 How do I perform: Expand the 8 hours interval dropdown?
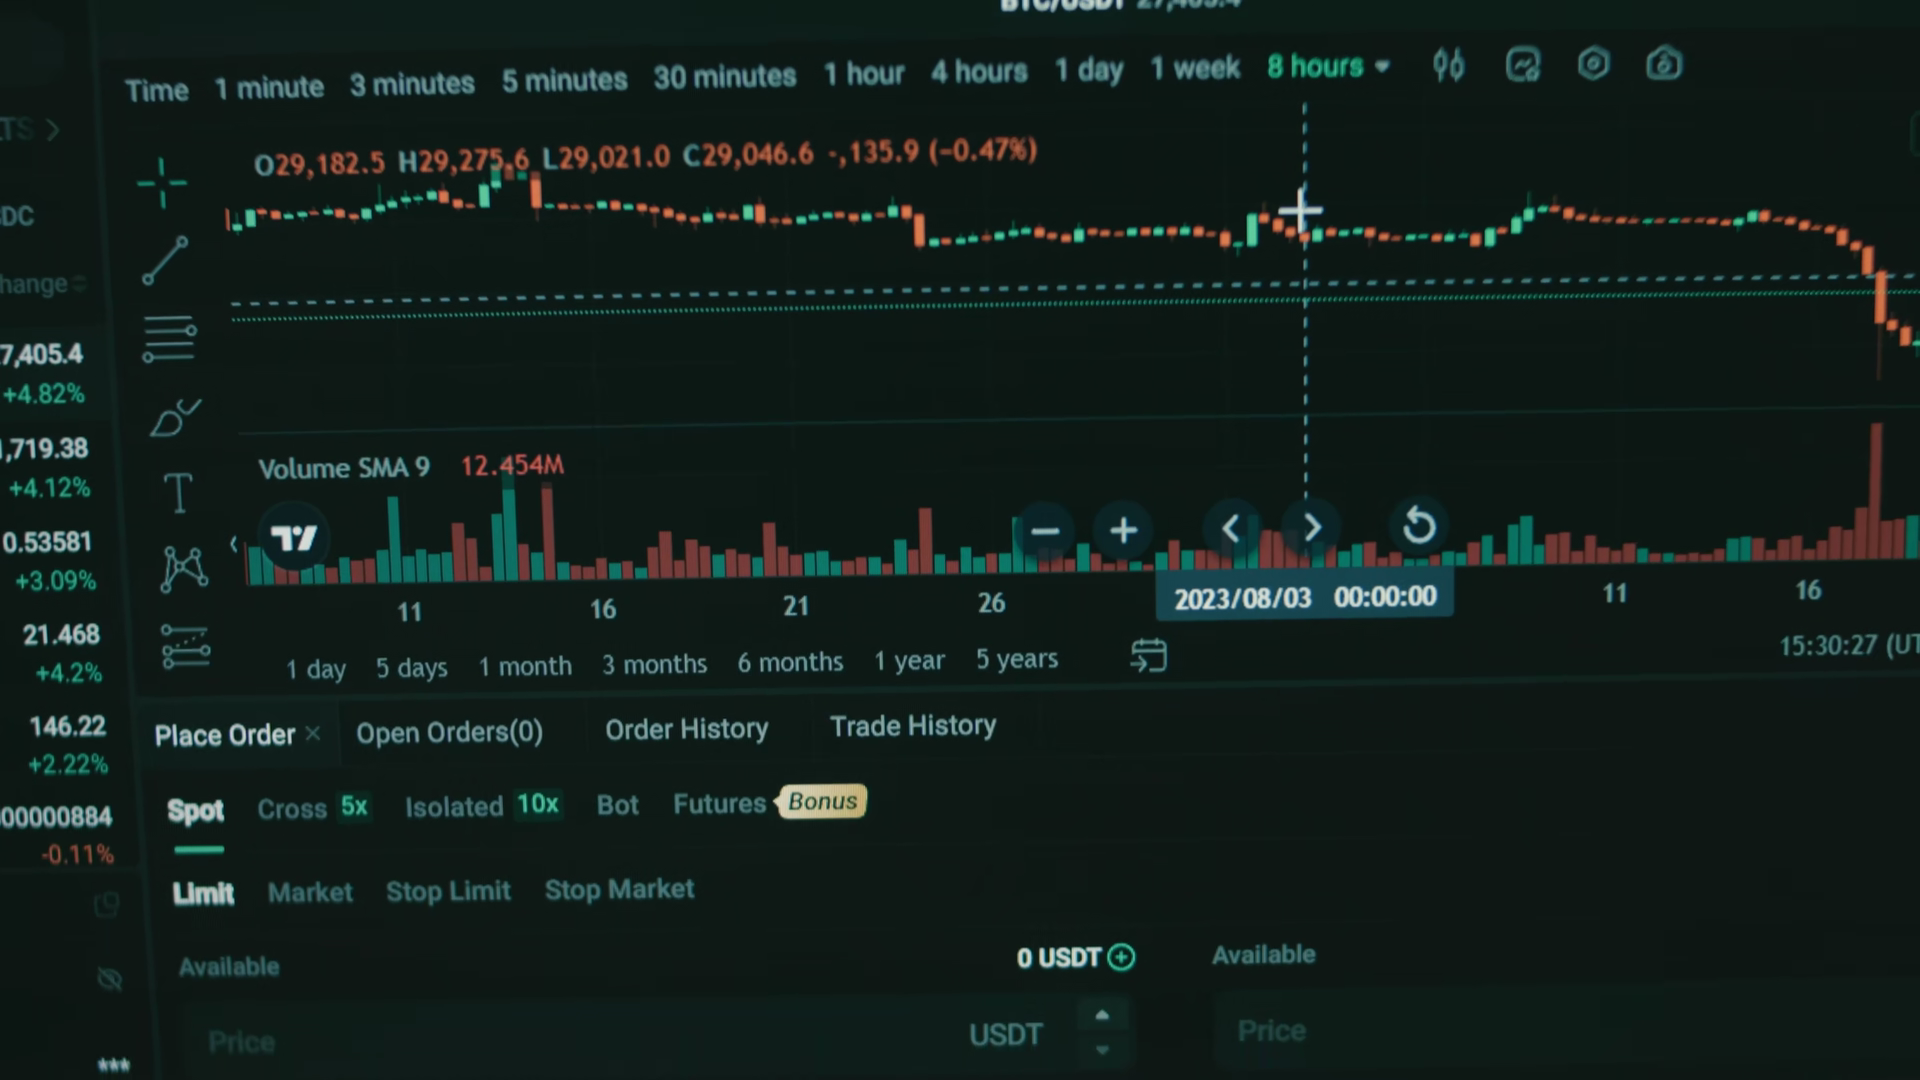tap(1328, 67)
